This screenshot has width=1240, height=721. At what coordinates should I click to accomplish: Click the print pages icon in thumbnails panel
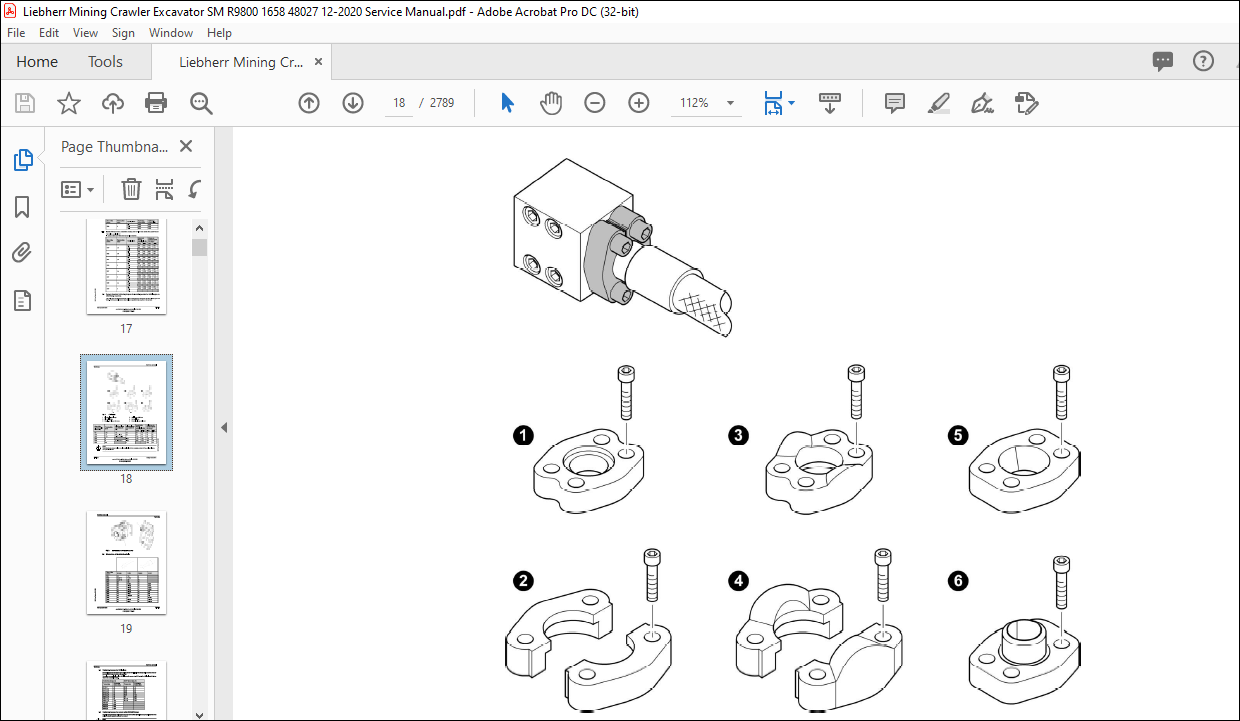(x=165, y=189)
